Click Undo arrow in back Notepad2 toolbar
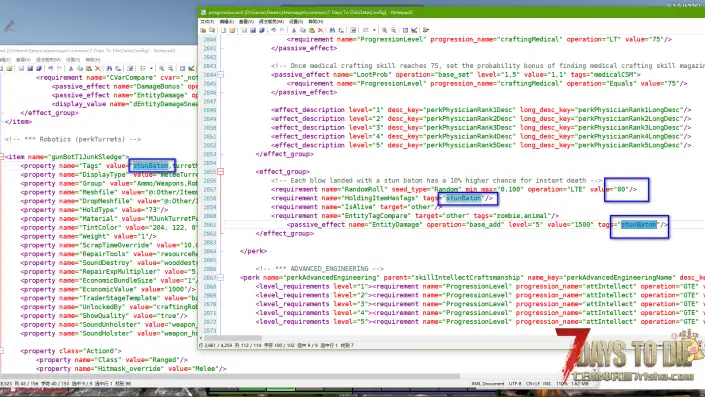This screenshot has height=397, width=705. click(50, 68)
